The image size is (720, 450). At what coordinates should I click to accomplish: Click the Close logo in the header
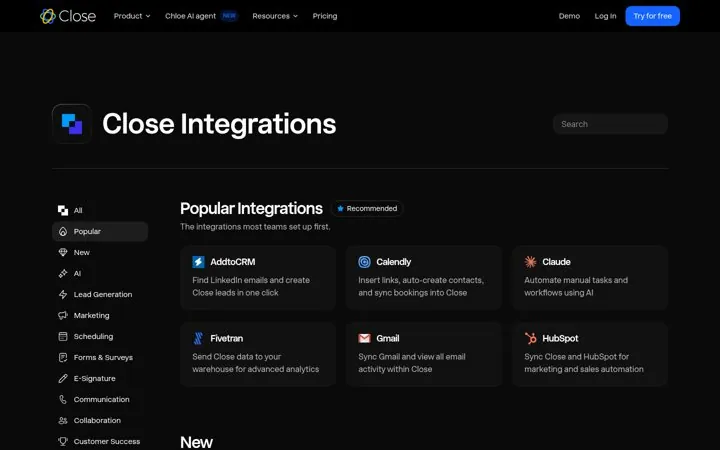pyautogui.click(x=68, y=16)
